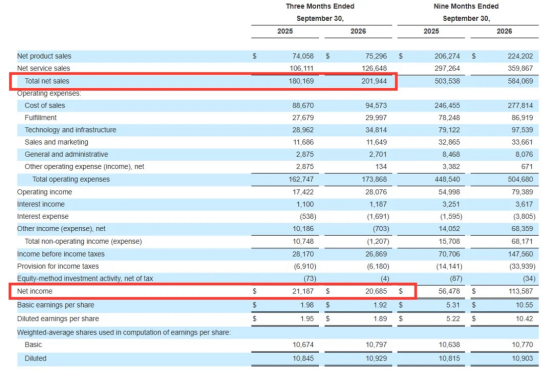Select "Other income (expense), net" label
The height and width of the screenshot is (373, 553).
(x=61, y=228)
